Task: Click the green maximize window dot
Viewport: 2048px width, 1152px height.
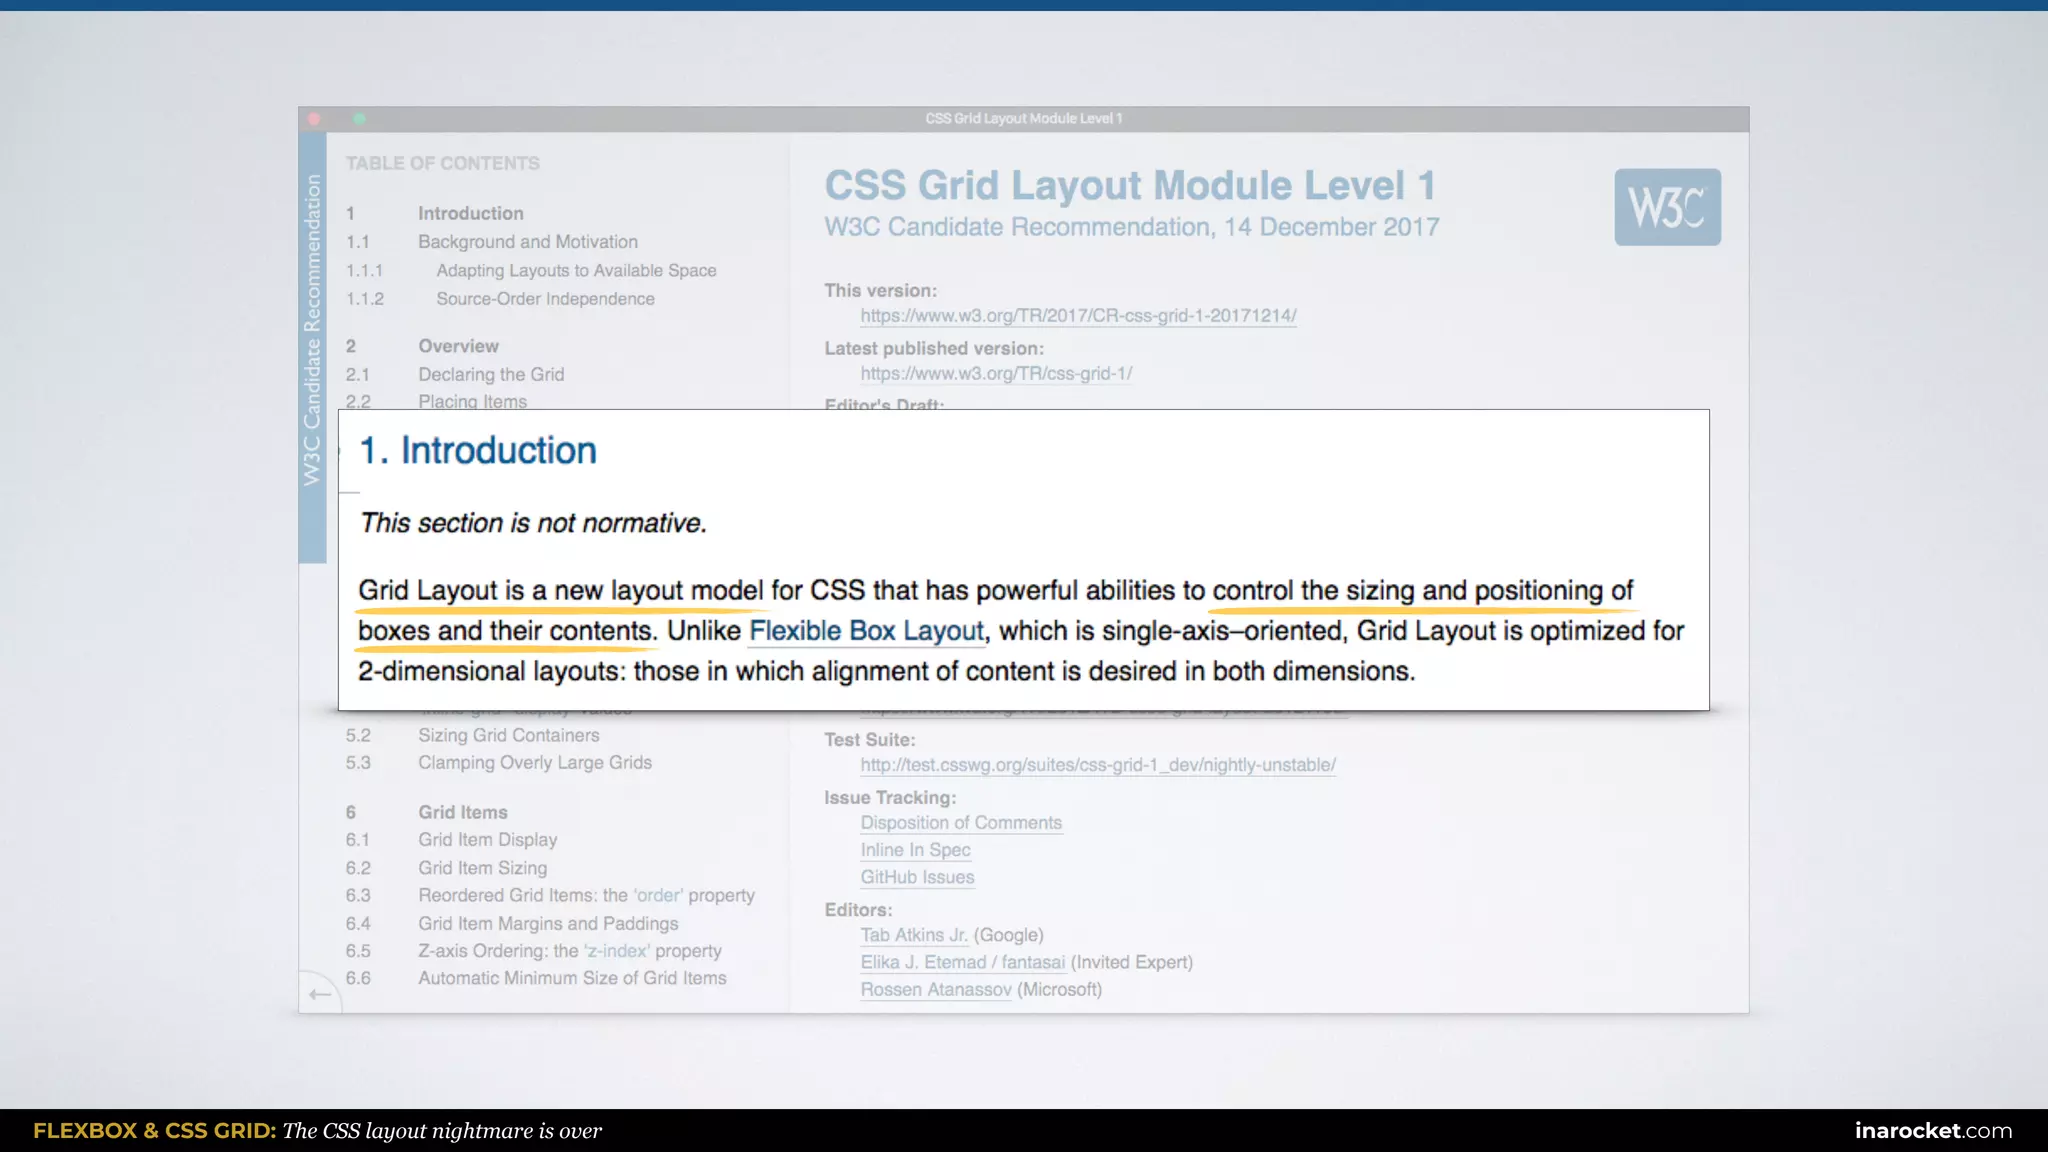Action: coord(360,119)
